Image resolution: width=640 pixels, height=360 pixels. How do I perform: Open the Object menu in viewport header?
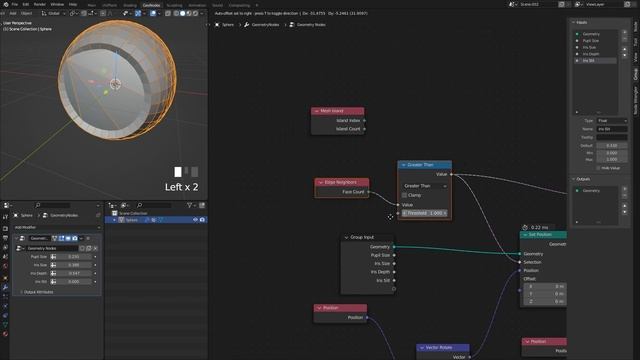point(27,13)
